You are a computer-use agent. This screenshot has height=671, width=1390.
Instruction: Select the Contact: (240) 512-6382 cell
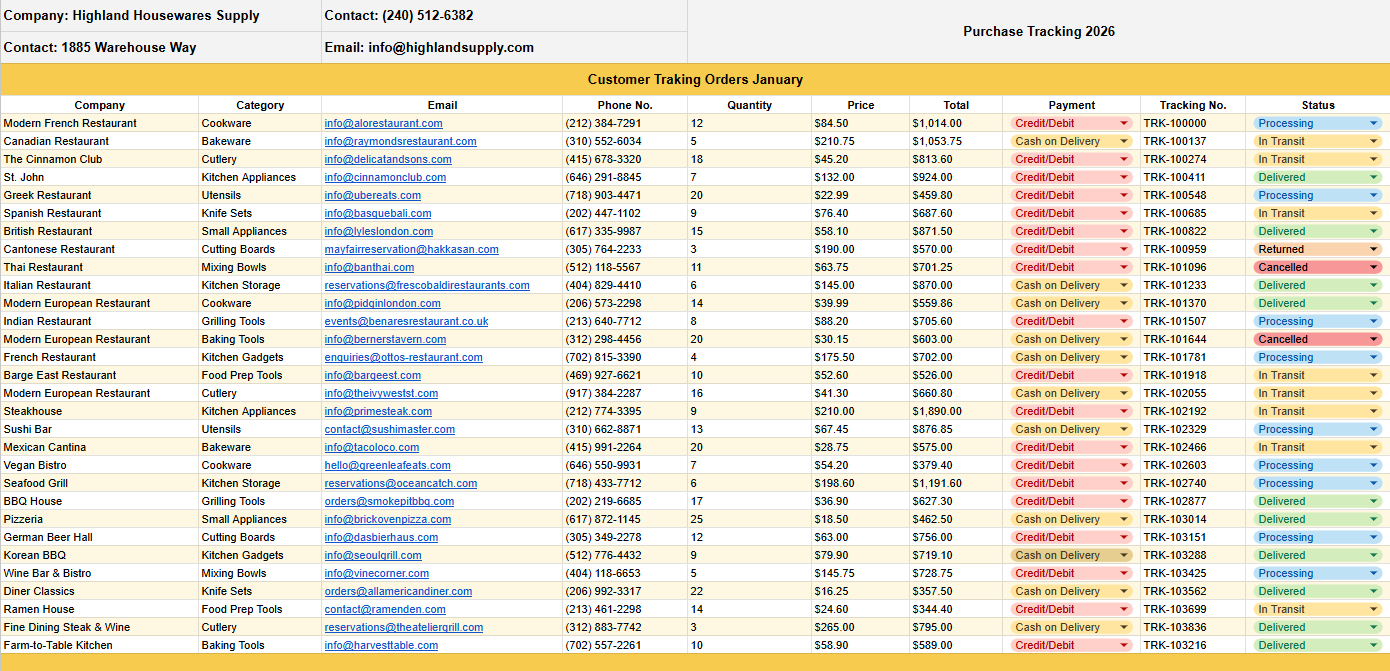[505, 15]
